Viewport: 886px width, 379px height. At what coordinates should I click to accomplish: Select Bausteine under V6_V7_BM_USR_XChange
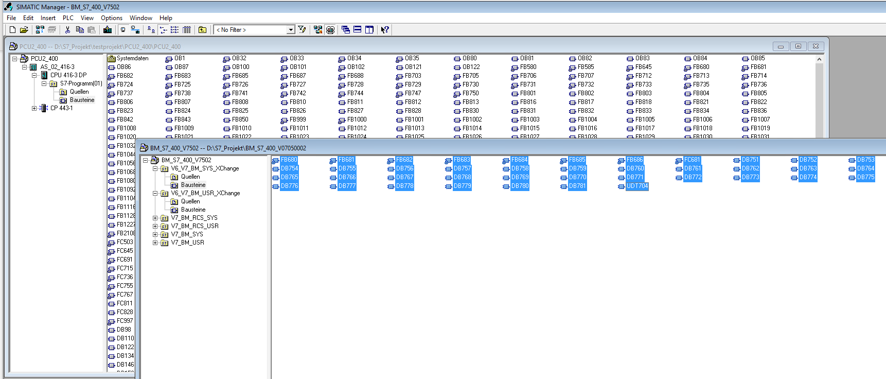pyautogui.click(x=193, y=210)
